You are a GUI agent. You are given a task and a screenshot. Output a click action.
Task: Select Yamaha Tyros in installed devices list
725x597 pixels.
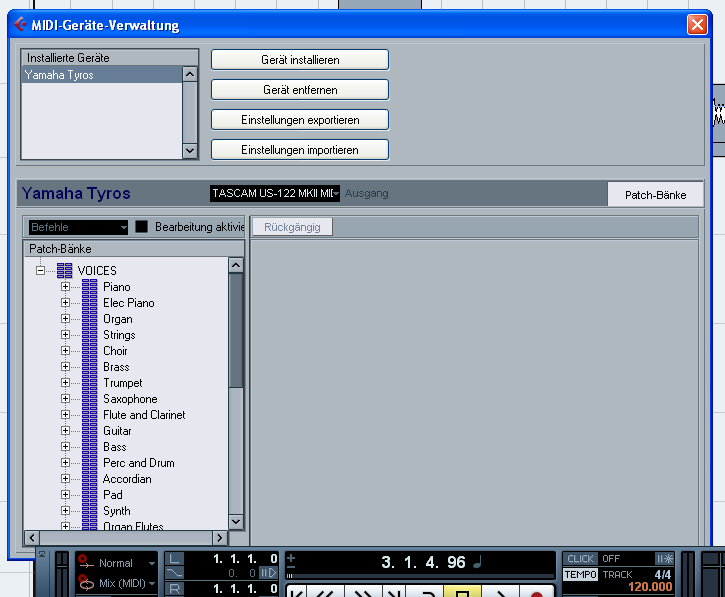click(102, 75)
